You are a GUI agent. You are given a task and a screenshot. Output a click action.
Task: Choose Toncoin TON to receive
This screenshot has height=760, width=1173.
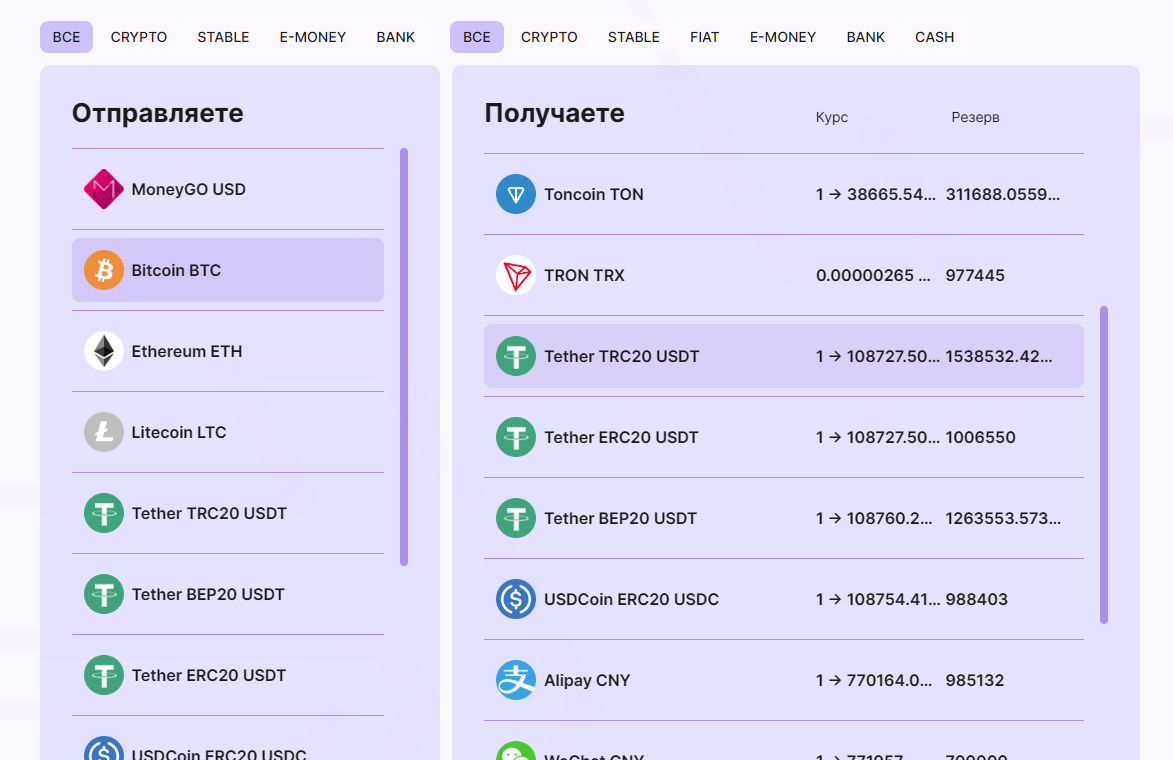pyautogui.click(x=784, y=194)
